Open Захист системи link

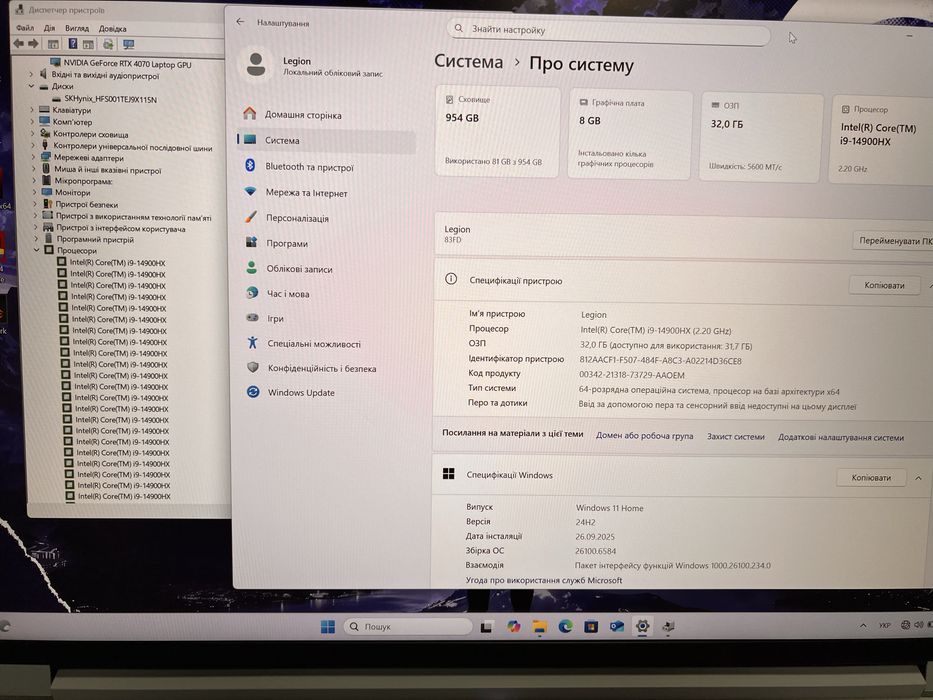click(735, 437)
